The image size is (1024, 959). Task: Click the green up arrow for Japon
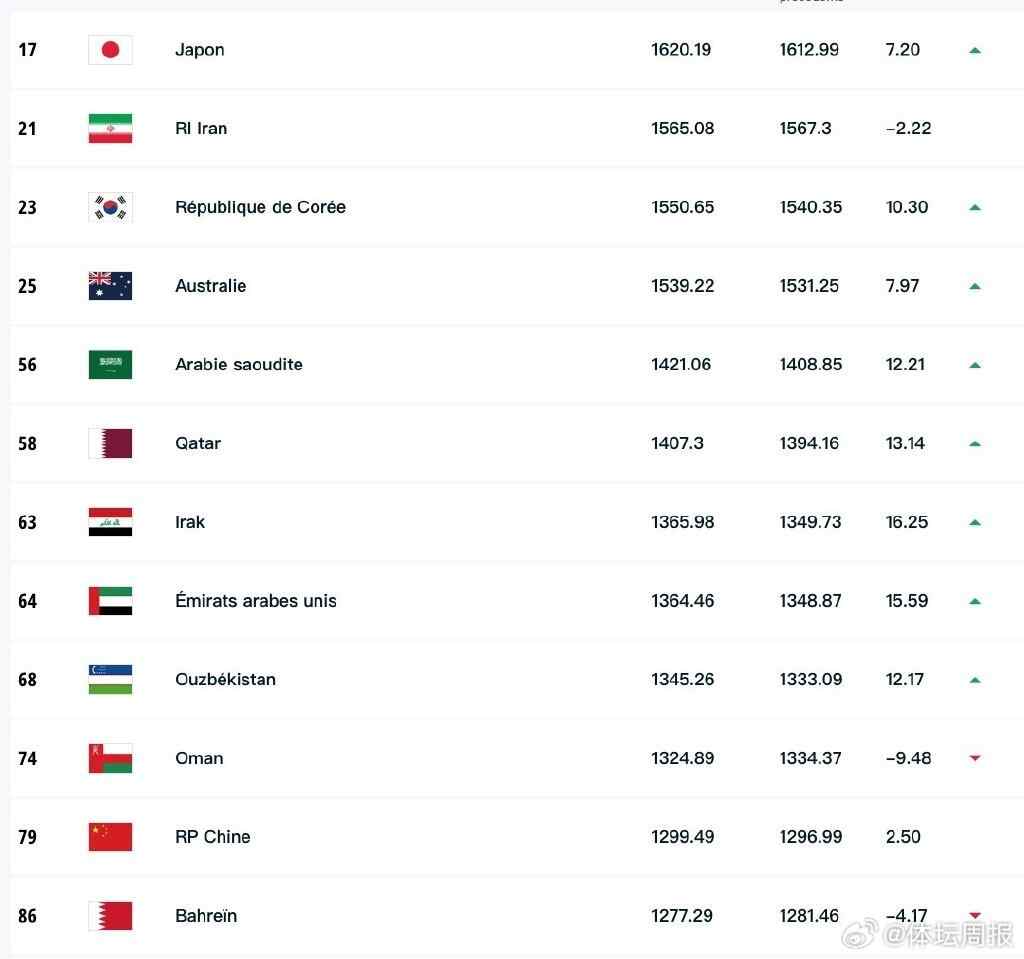coord(975,50)
